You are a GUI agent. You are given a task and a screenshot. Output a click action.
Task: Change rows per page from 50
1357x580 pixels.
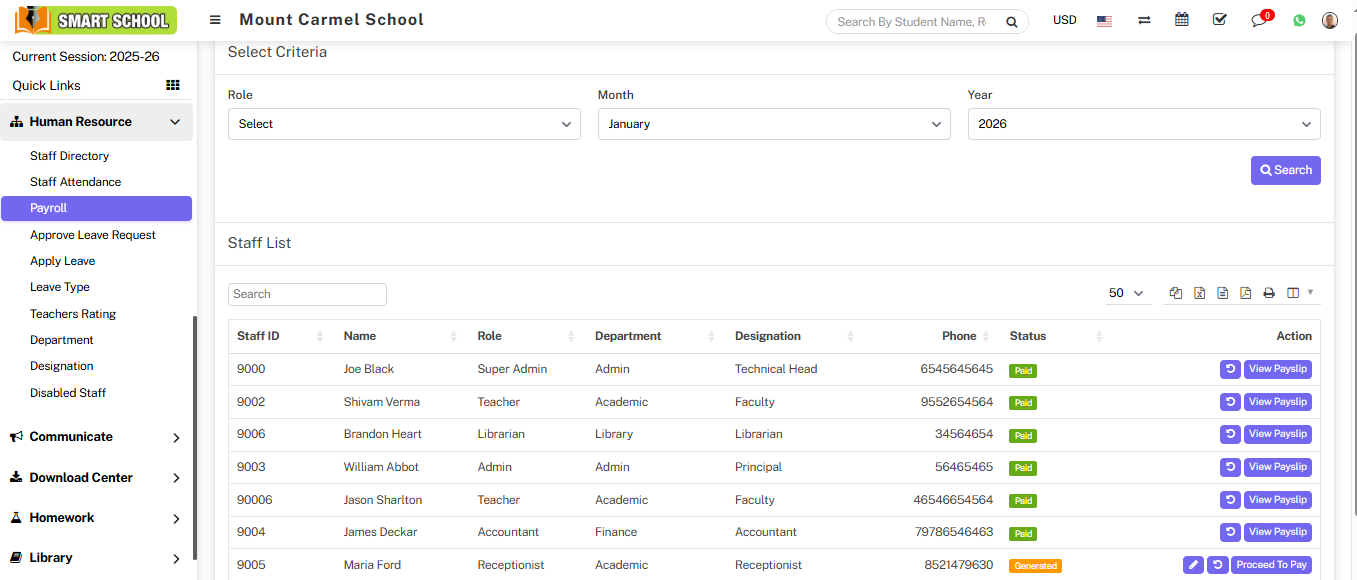1126,293
